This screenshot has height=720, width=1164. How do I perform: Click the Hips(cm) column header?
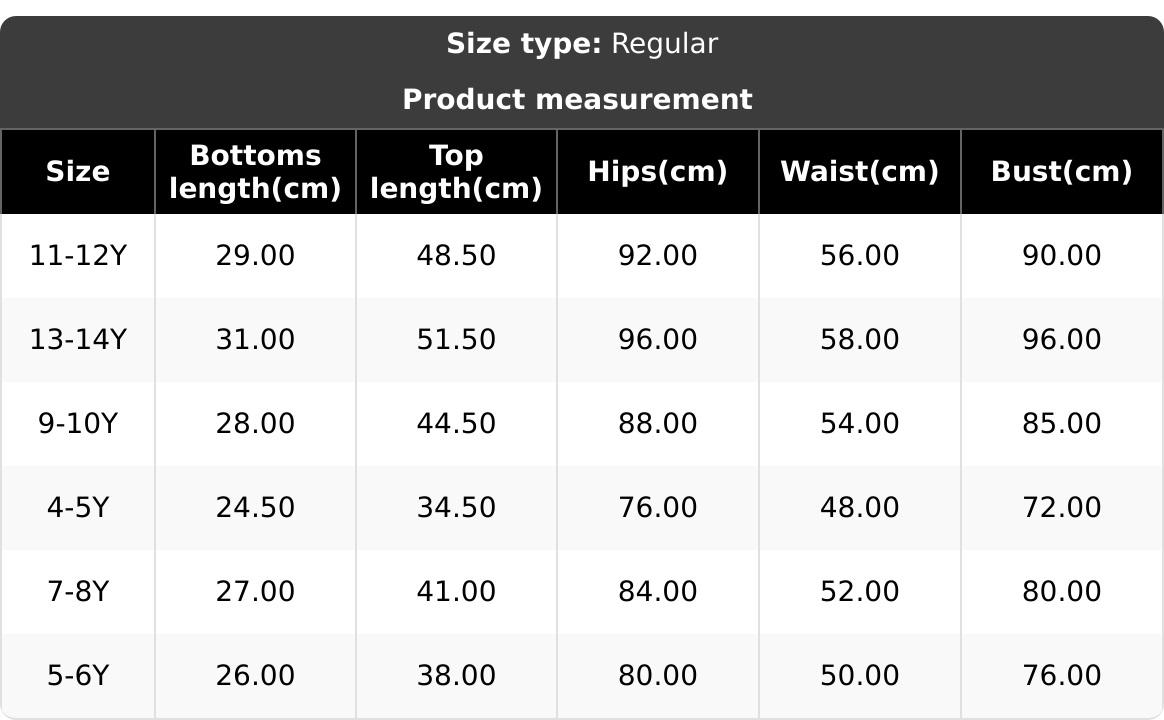click(657, 172)
